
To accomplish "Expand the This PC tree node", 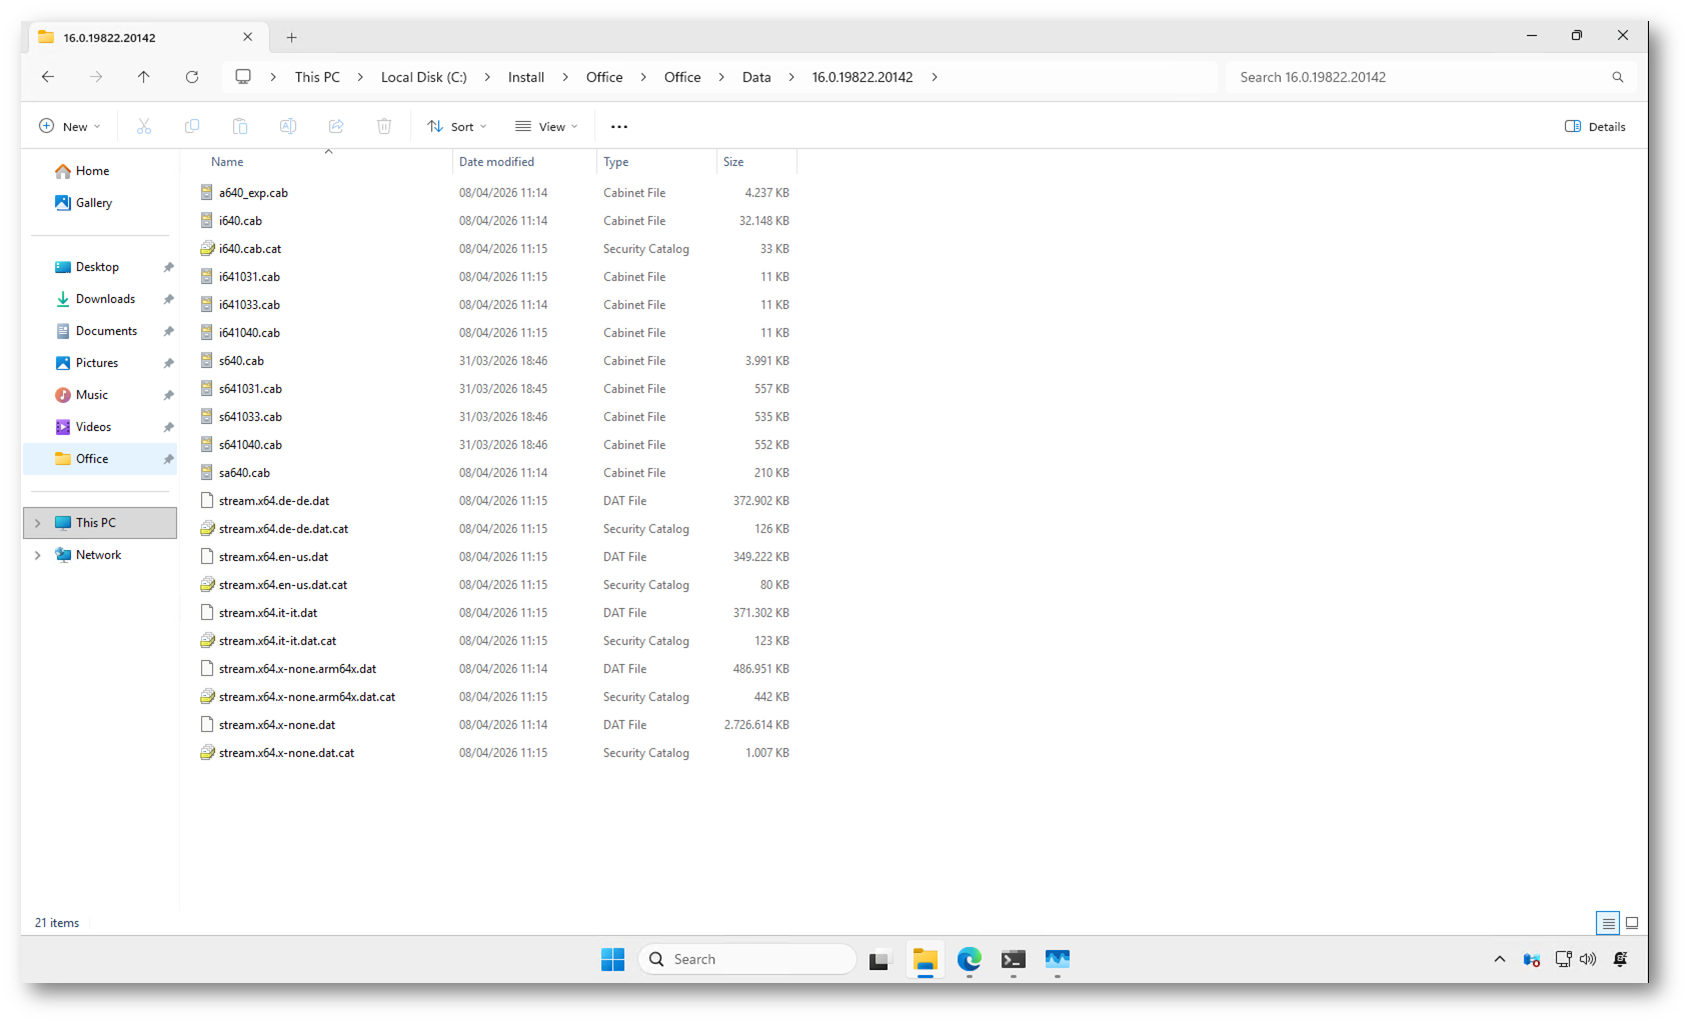I will [x=38, y=523].
